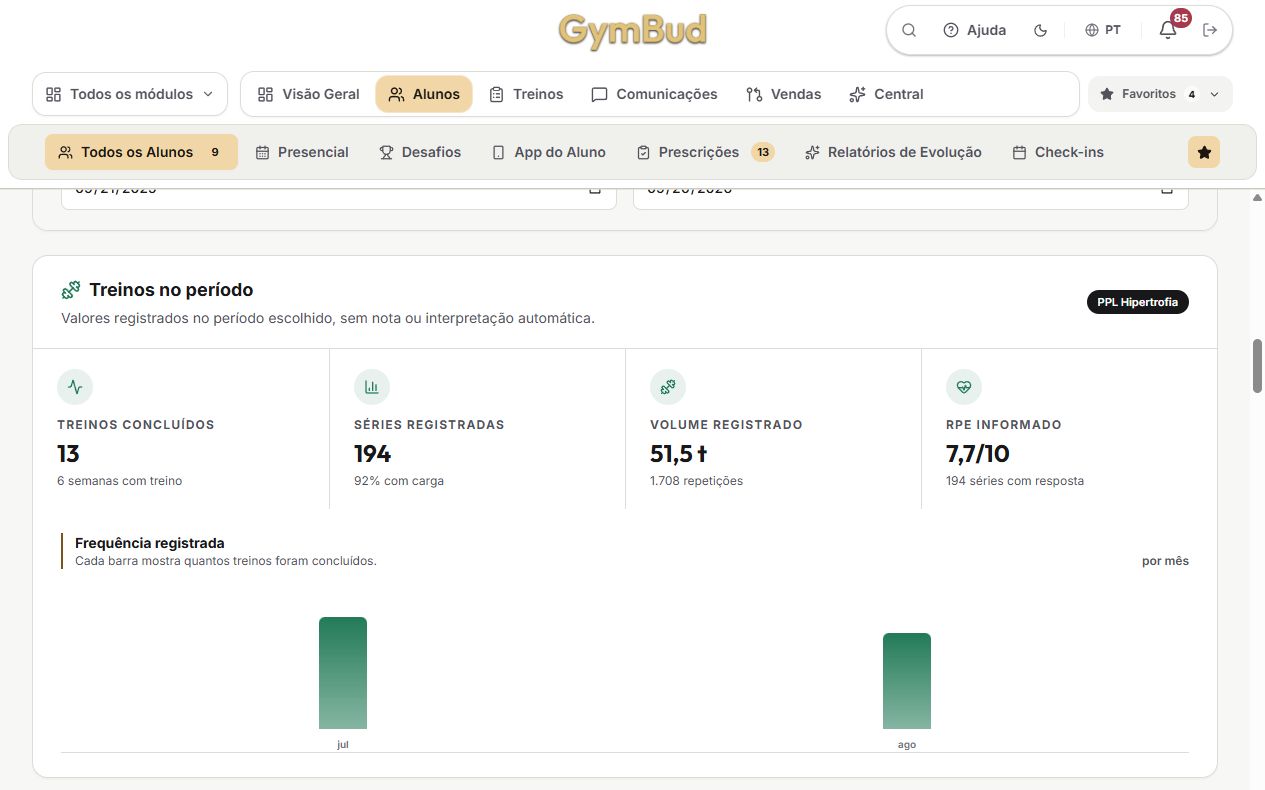Viewport: 1265px width, 790px height.
Task: Click the logout arrow icon
Action: 1210,30
